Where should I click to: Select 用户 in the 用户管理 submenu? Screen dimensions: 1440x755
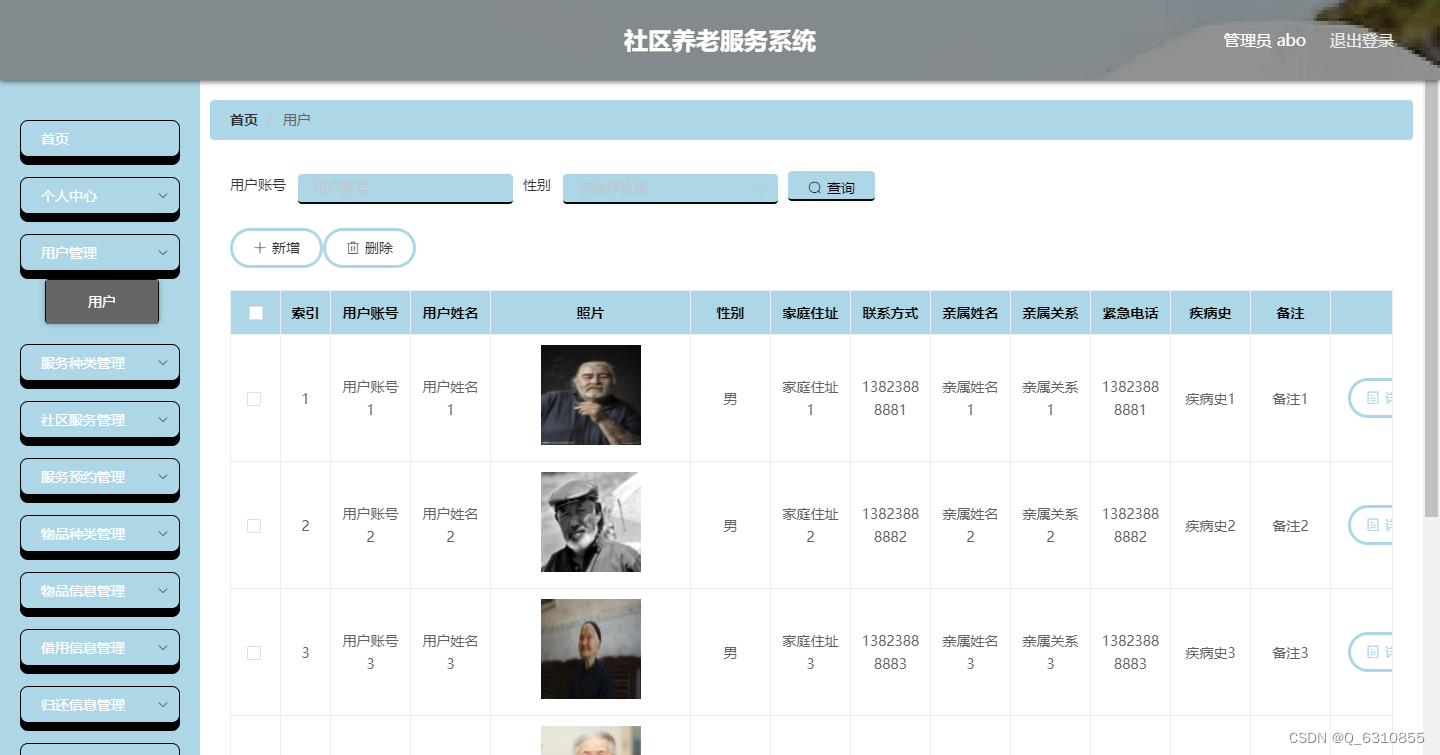click(x=102, y=301)
